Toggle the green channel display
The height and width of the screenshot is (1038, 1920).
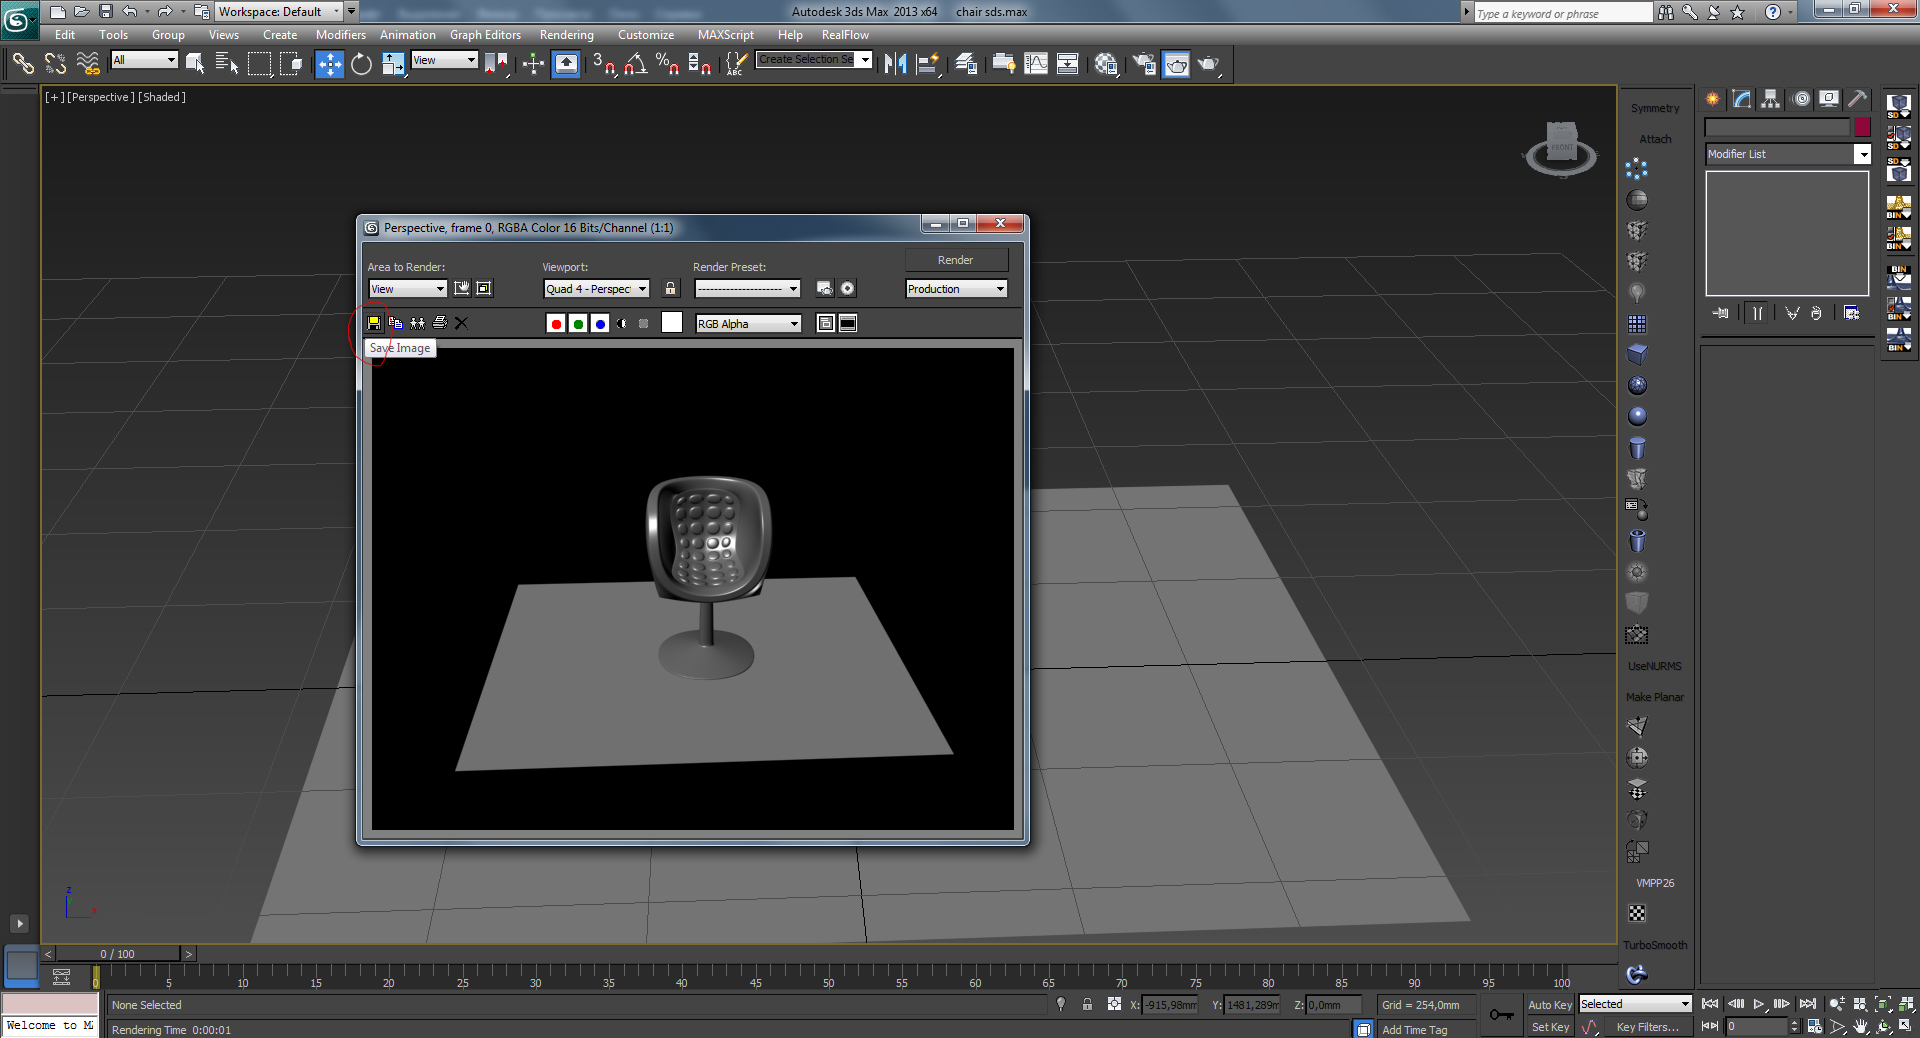578,323
